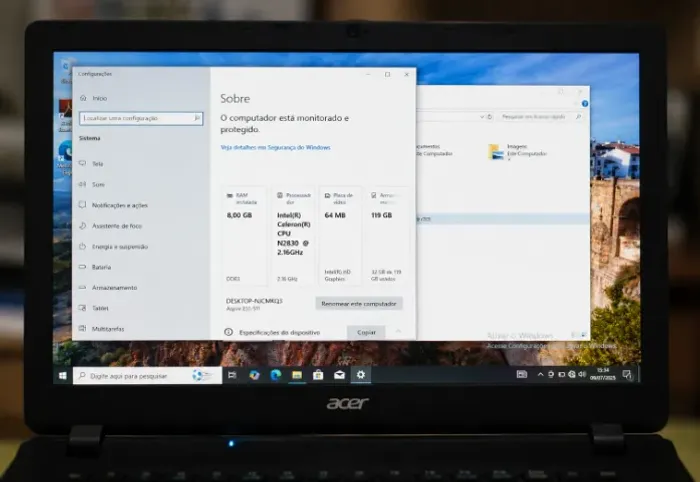Click the info icon beside Especificações do dispositivo
700x482 pixels.
pyautogui.click(x=228, y=332)
